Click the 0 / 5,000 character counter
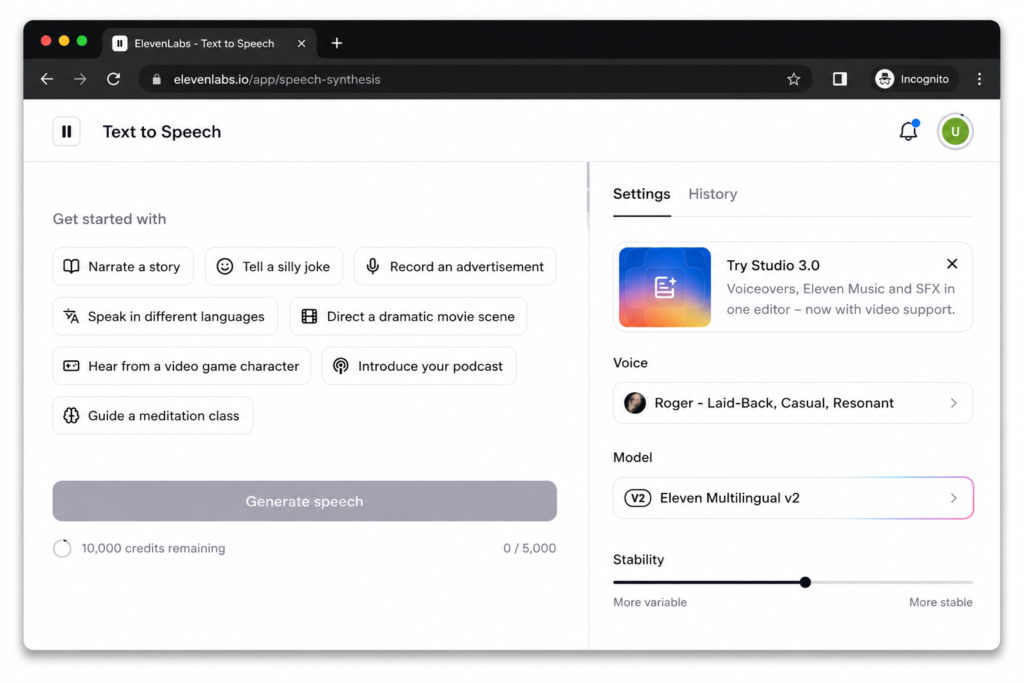Screen dimensions: 1024x683 (530, 548)
